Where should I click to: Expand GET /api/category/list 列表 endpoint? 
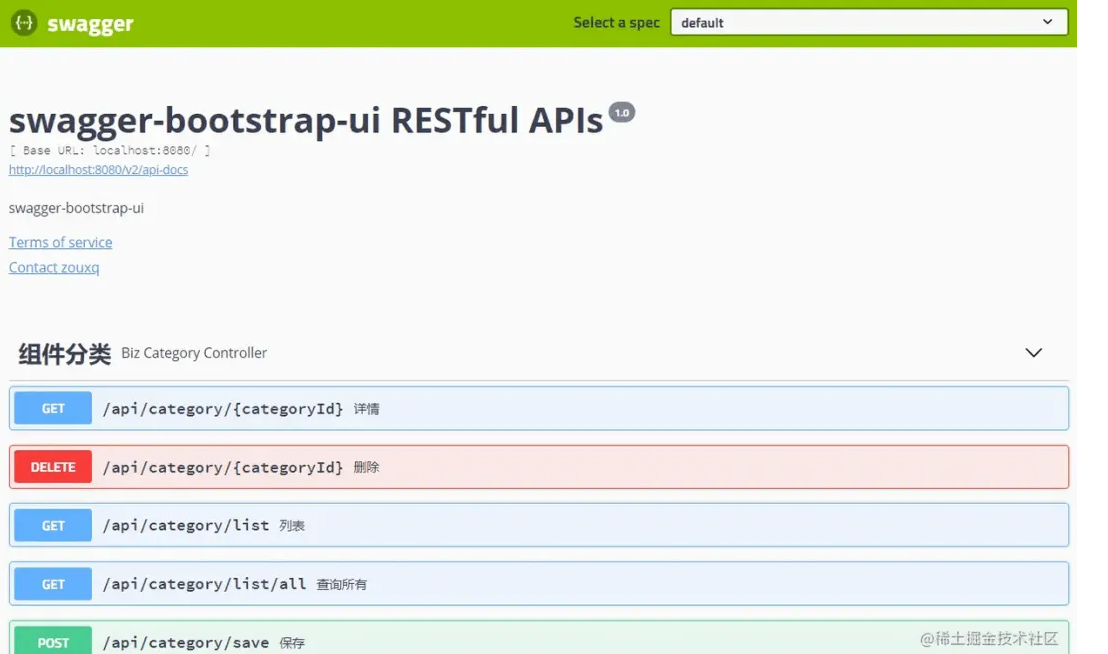click(x=538, y=525)
